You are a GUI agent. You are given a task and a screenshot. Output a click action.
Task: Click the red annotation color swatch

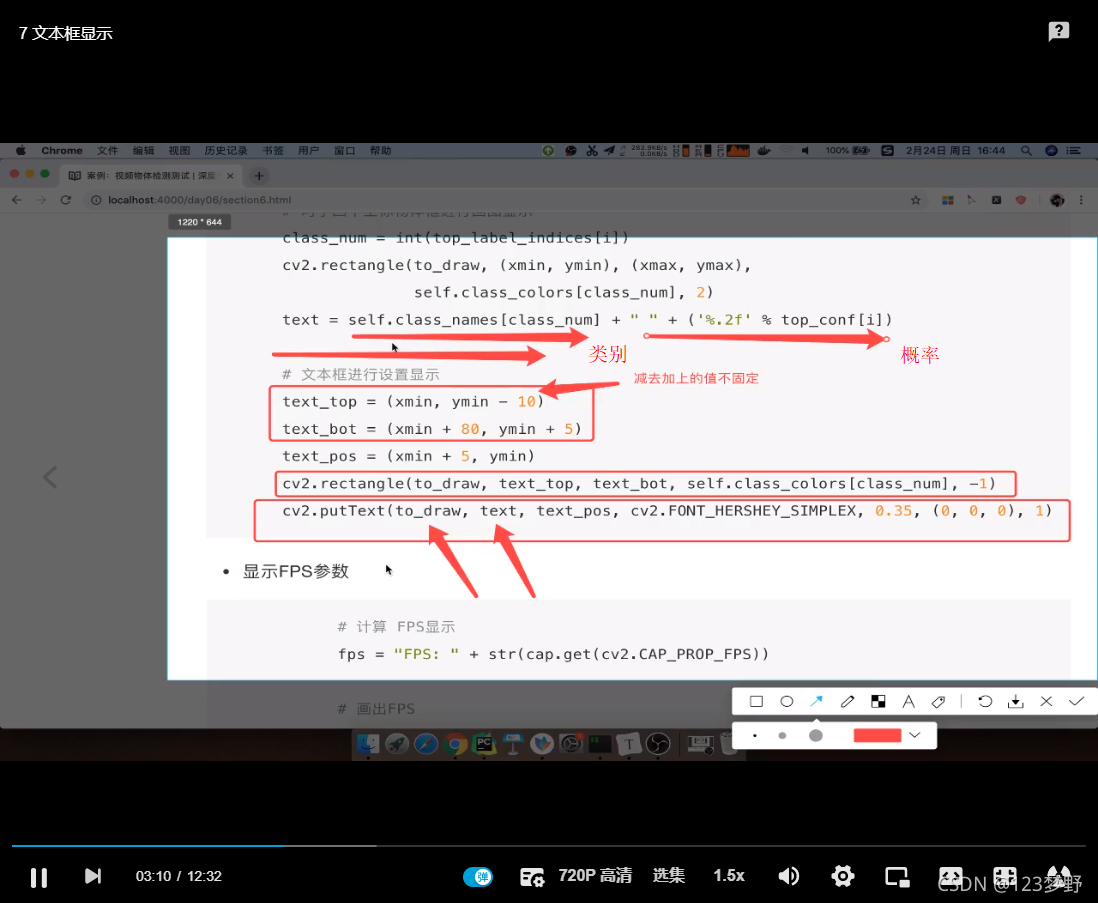[877, 735]
